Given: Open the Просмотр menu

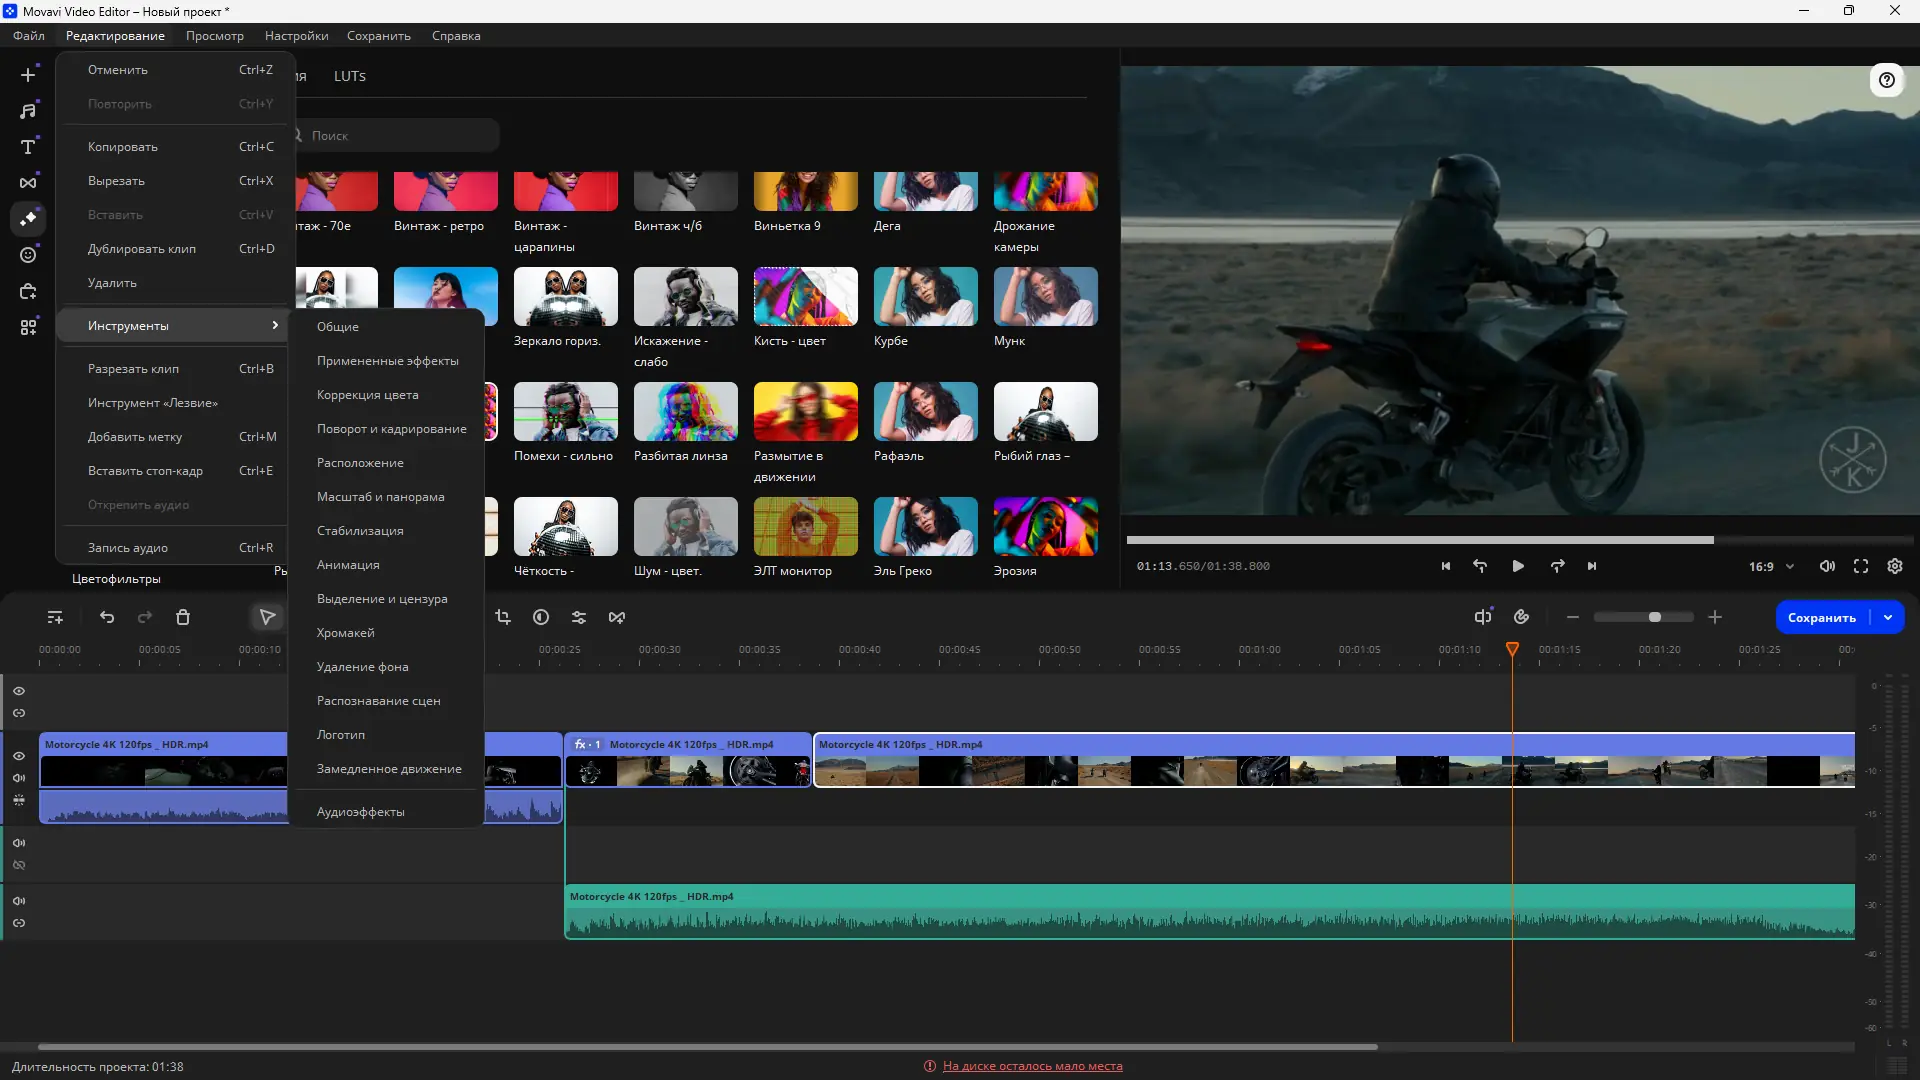Looking at the screenshot, I should pos(215,36).
